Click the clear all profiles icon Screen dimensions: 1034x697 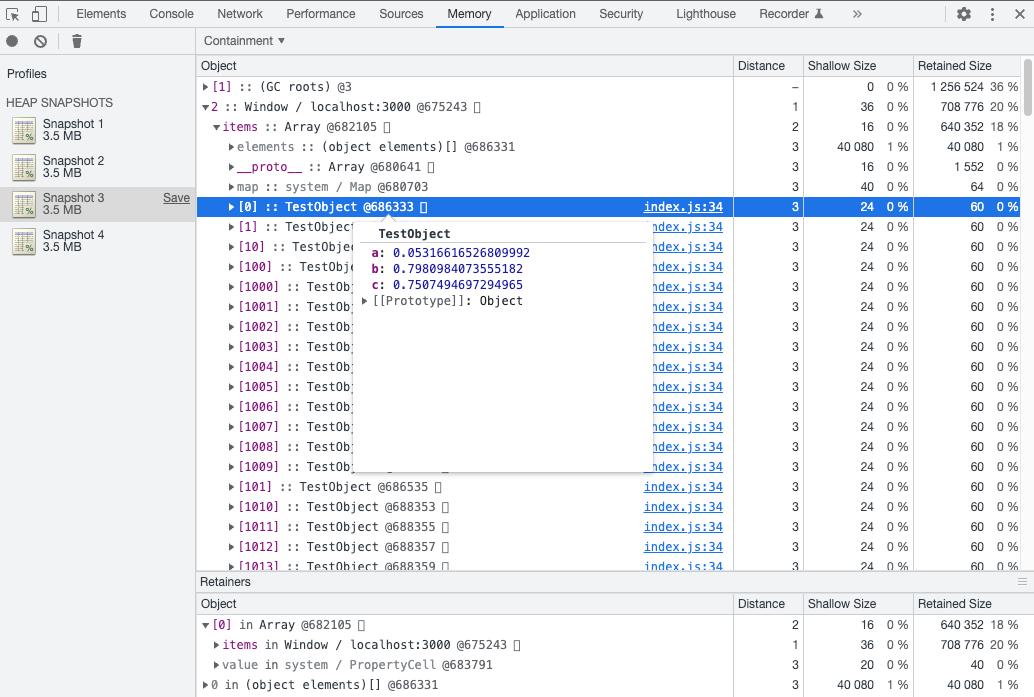point(40,41)
